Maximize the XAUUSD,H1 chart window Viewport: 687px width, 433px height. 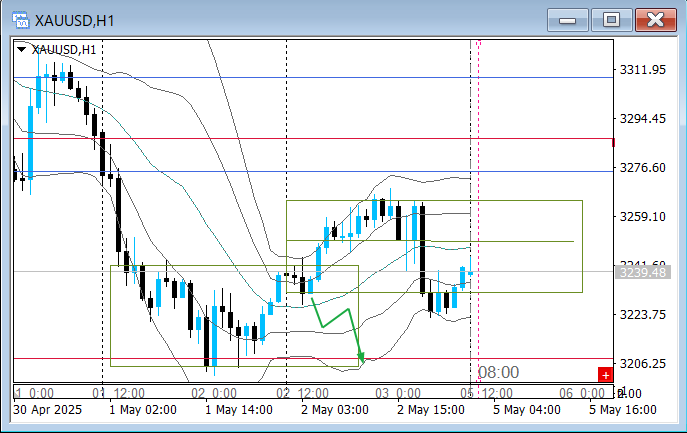(611, 19)
